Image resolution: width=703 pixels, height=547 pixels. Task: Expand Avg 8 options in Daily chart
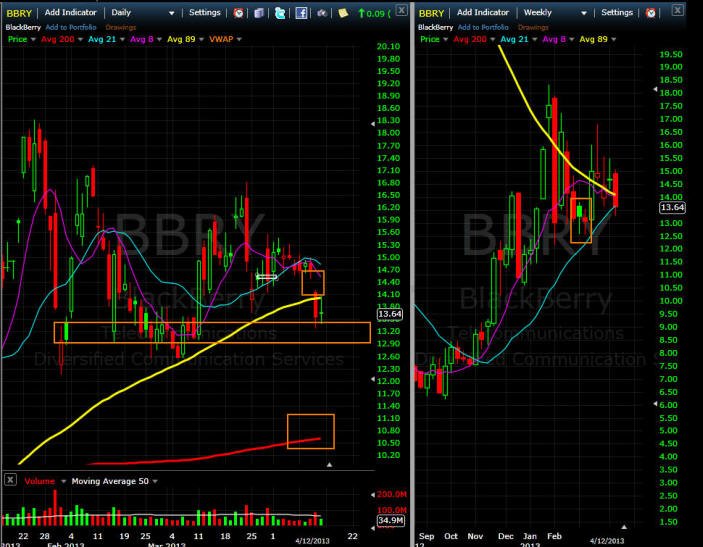[159, 39]
